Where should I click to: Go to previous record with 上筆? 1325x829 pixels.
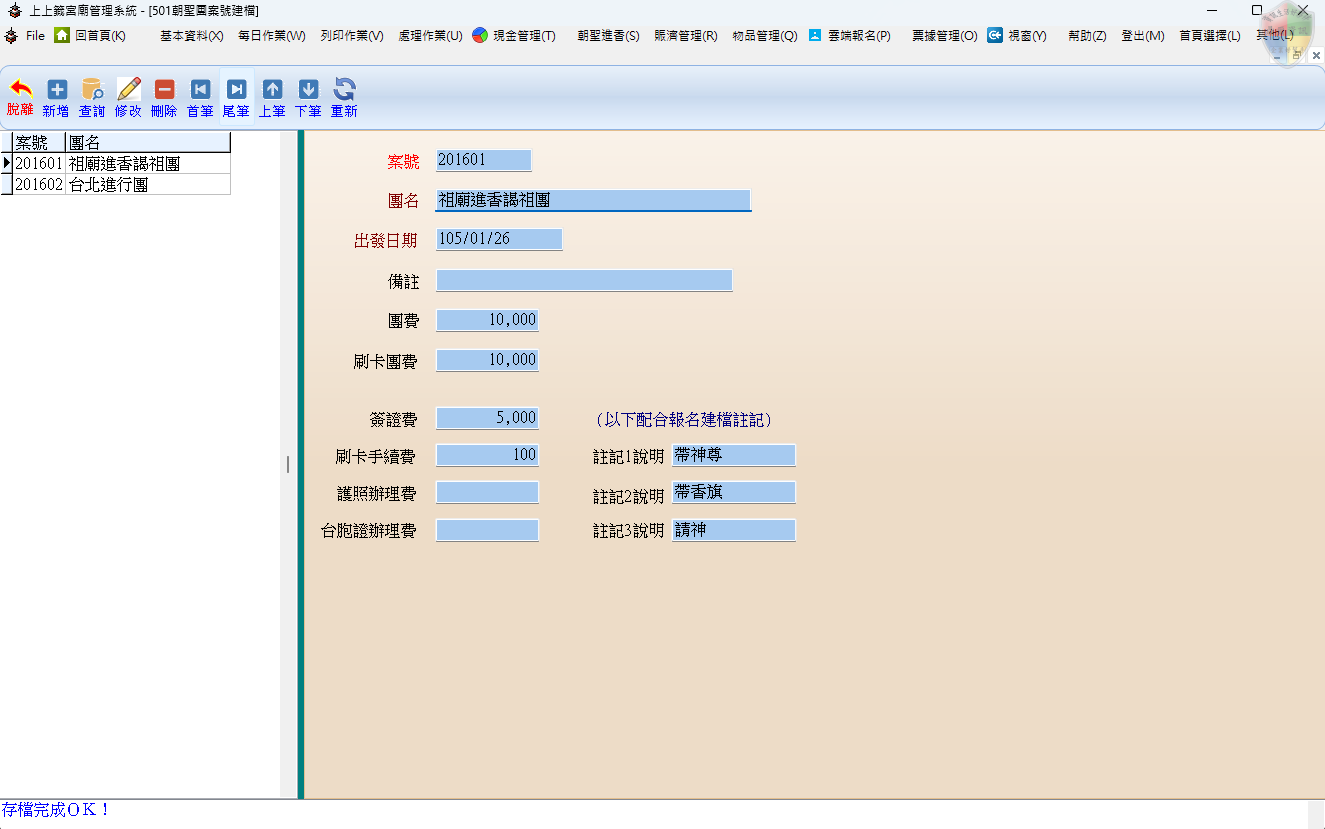pyautogui.click(x=272, y=97)
